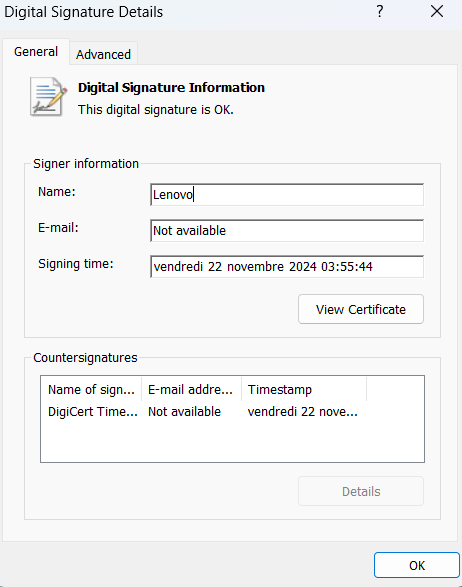This screenshot has height=587, width=462.
Task: Select the DigiCert Time... countersignature row
Action: (x=232, y=411)
